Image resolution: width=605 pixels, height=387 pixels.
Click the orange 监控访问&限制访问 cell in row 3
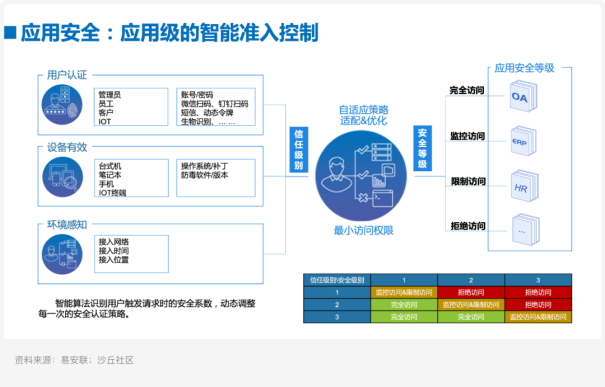tap(538, 317)
